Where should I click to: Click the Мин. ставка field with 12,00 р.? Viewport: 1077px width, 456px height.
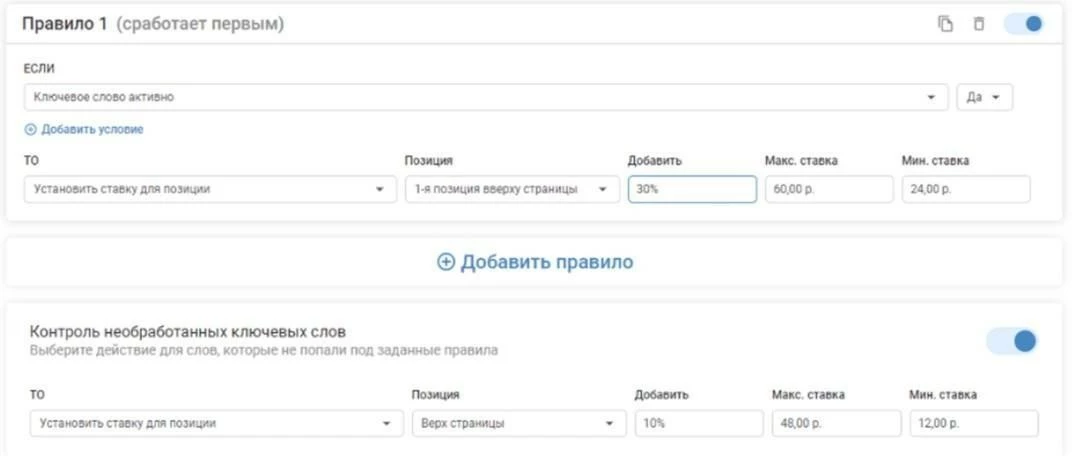(x=975, y=424)
